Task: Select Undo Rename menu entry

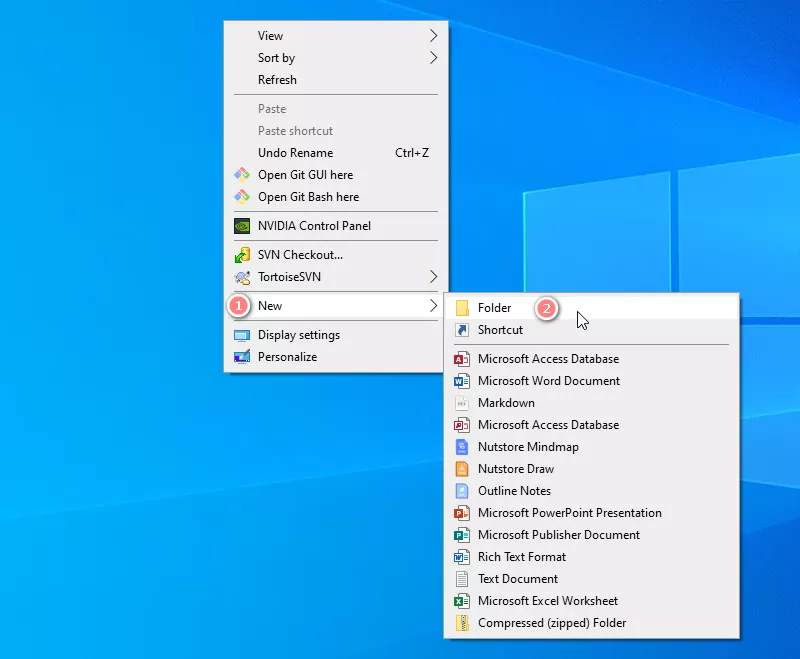Action: tap(336, 153)
